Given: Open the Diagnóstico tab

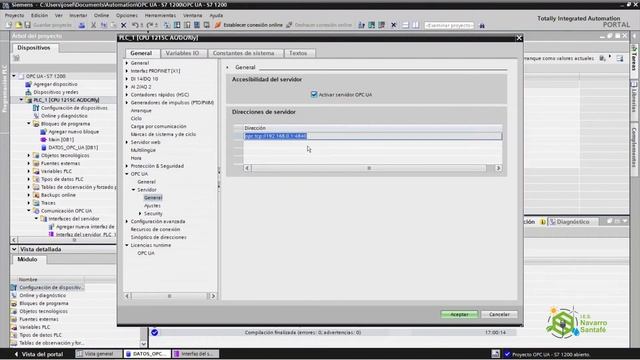Looking at the screenshot, I should (x=572, y=222).
